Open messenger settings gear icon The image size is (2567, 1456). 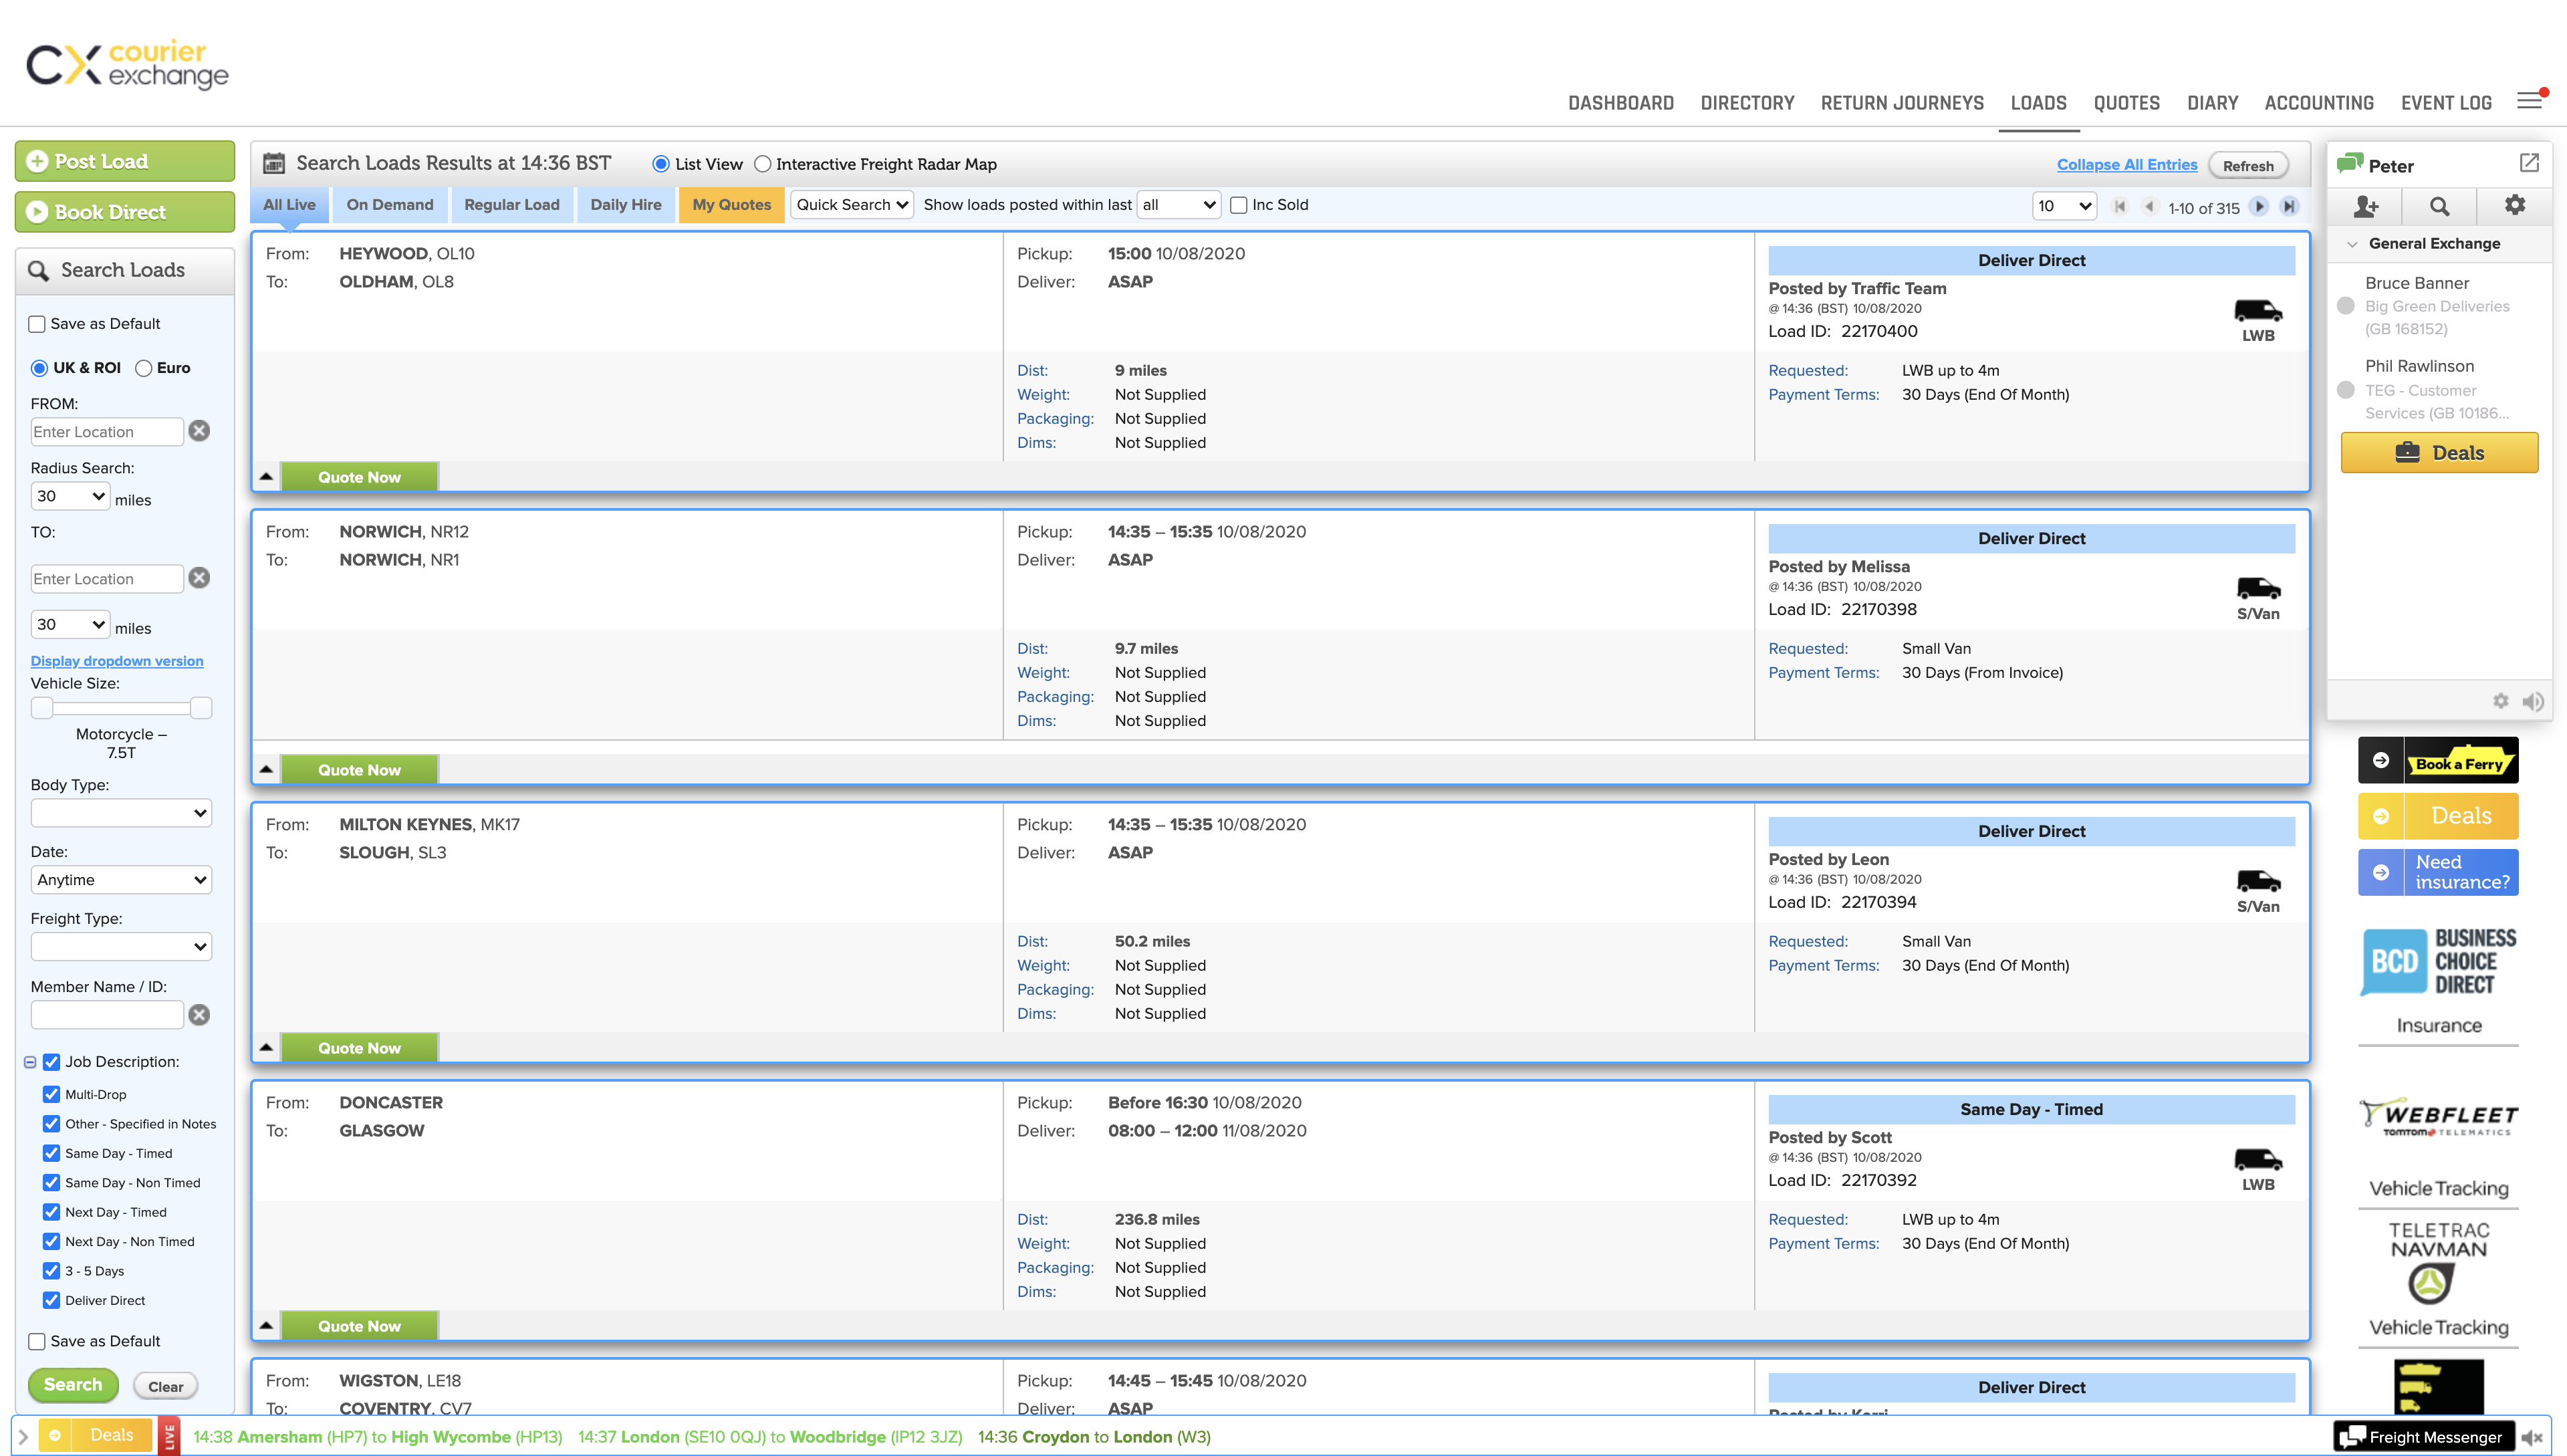tap(2514, 205)
